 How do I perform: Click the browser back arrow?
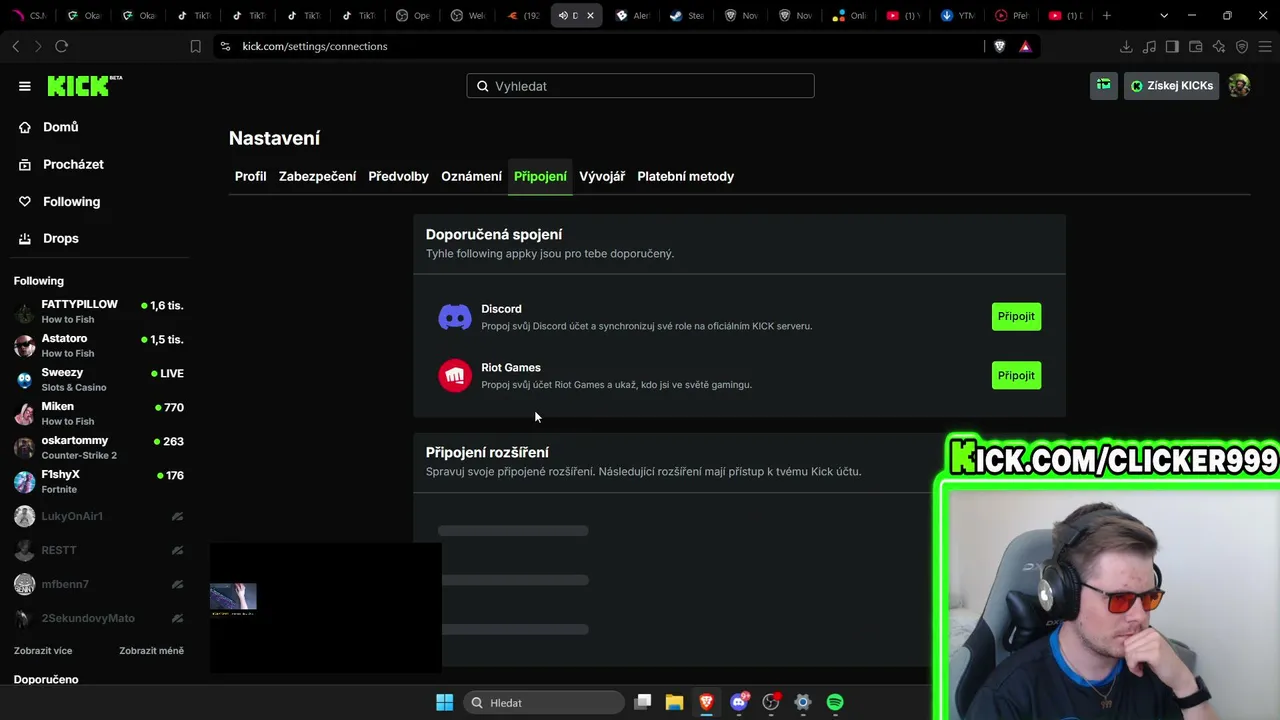pos(16,46)
